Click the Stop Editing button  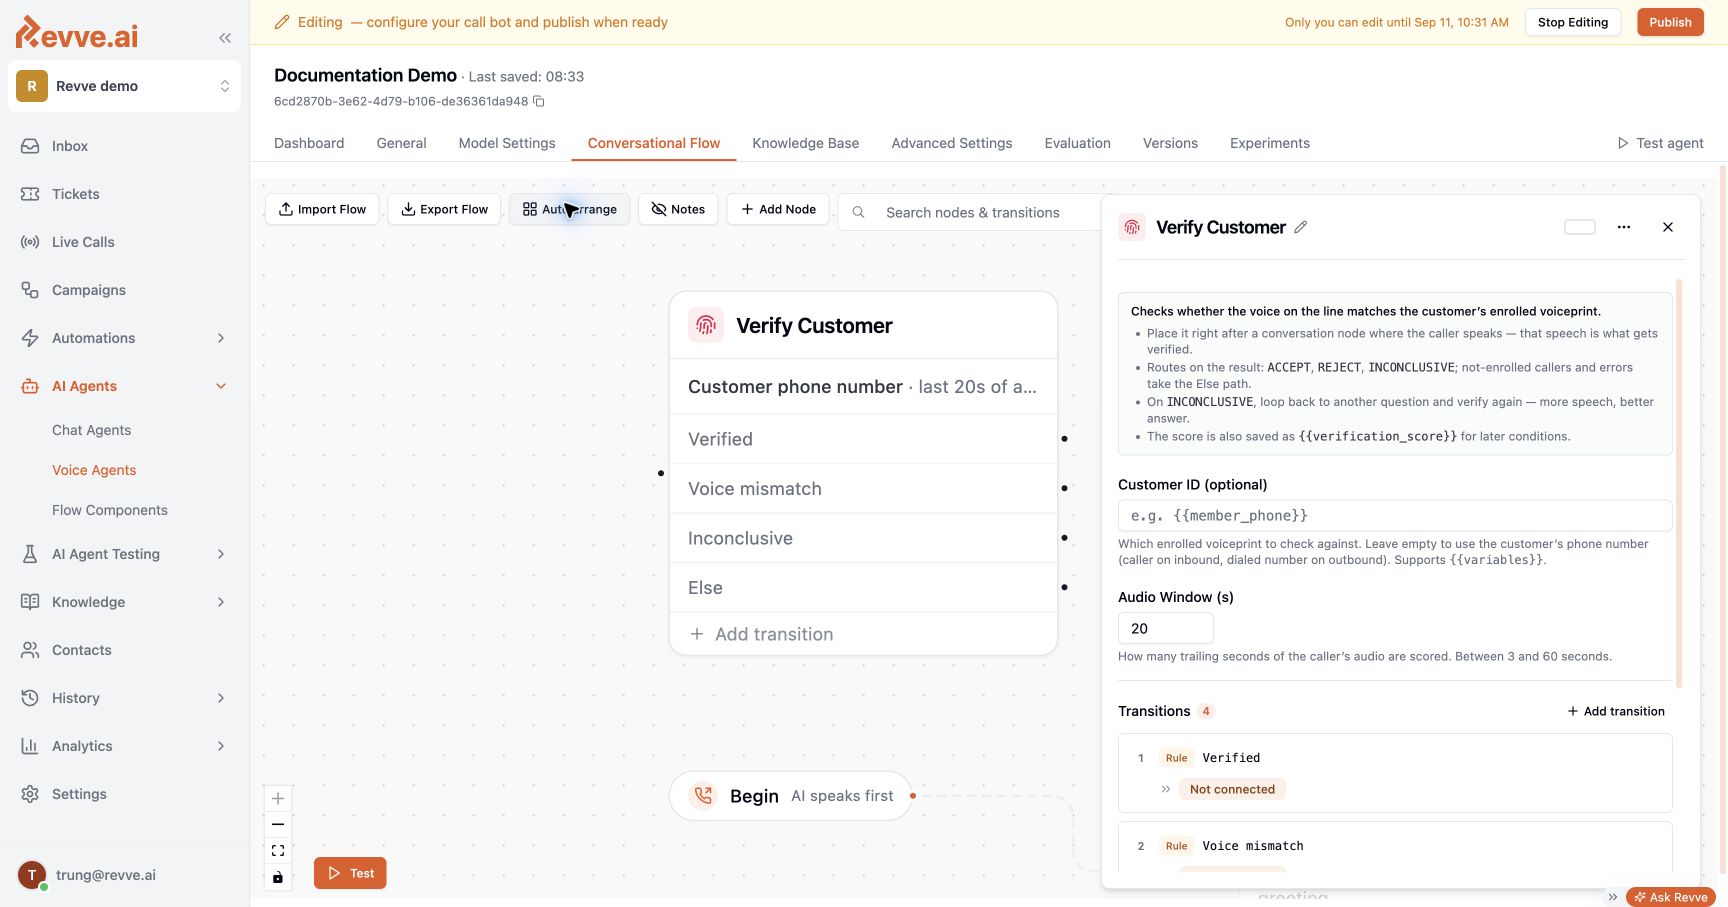click(x=1573, y=22)
